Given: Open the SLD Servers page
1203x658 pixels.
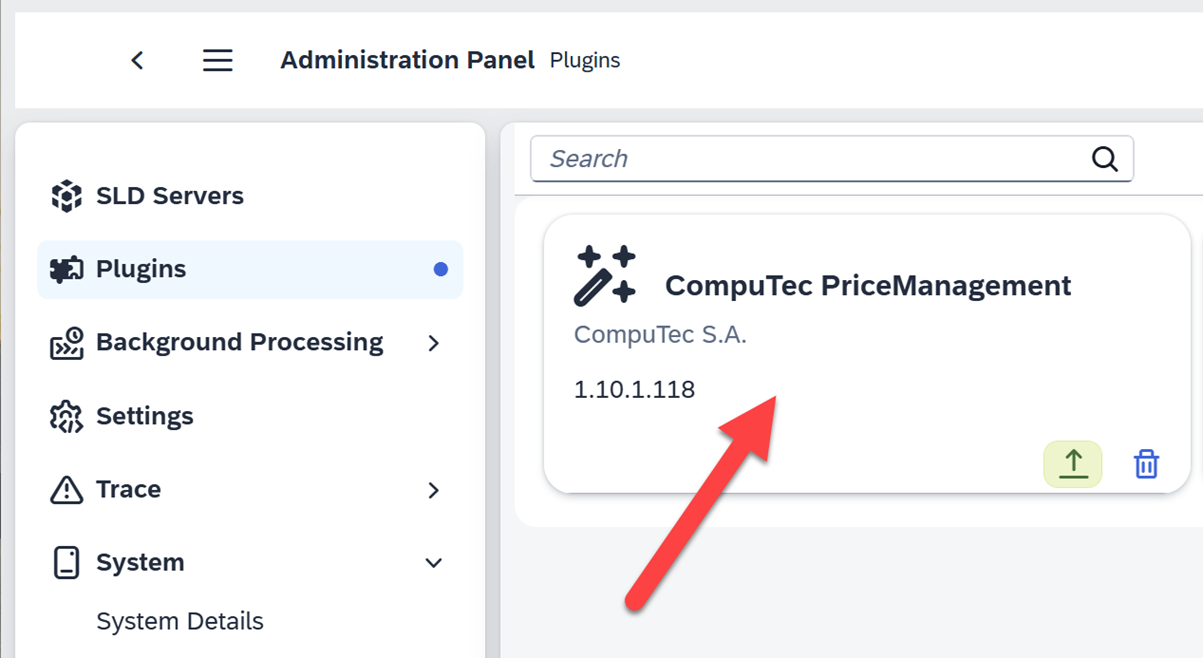Looking at the screenshot, I should pos(169,195).
